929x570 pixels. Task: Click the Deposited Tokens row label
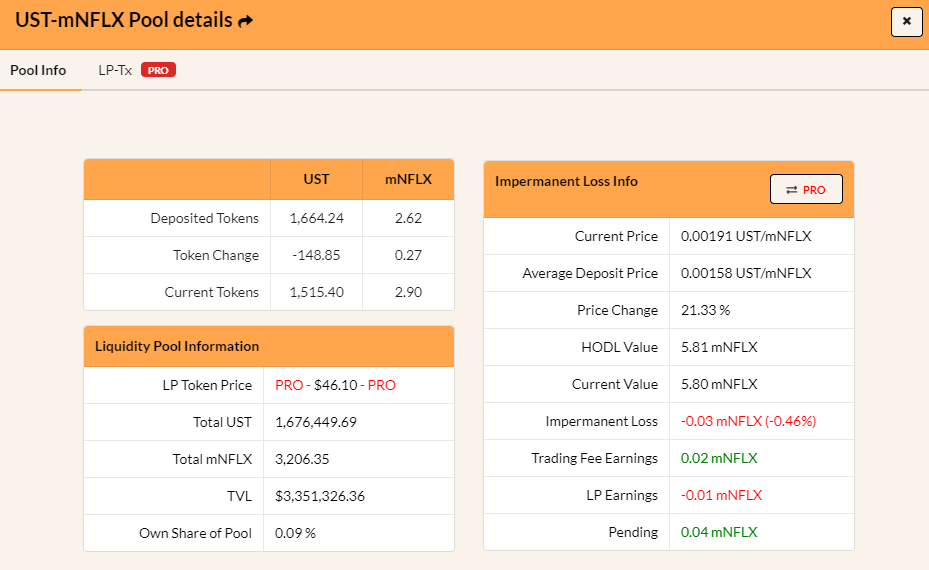(204, 218)
